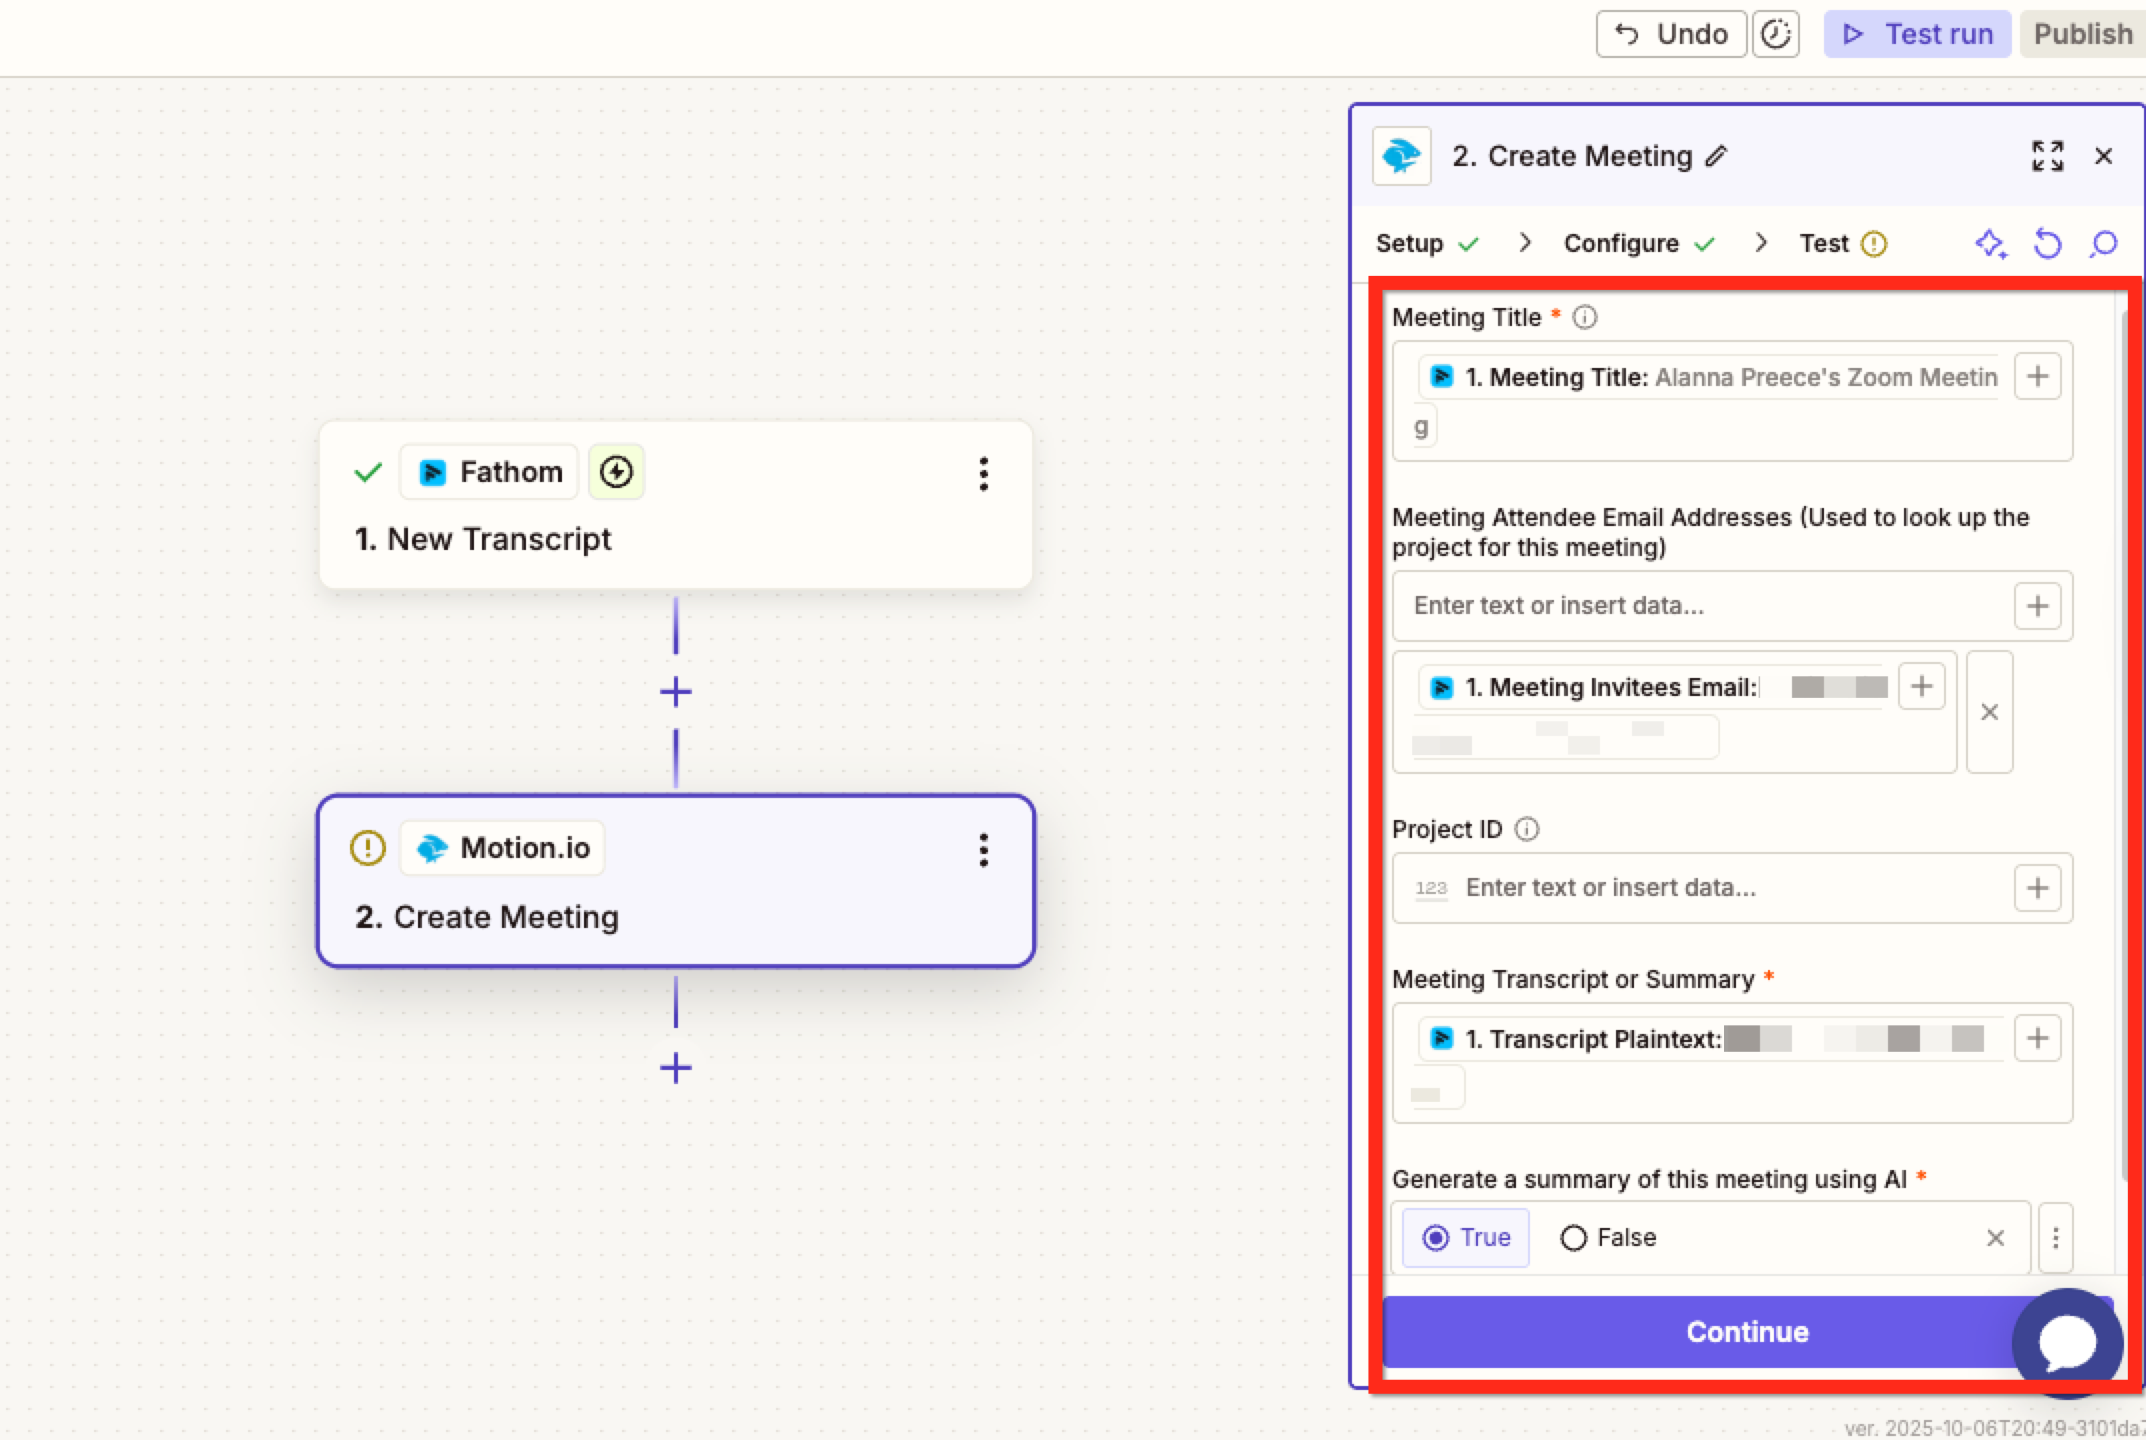The width and height of the screenshot is (2146, 1440).
Task: Open Motion.io step three-dot menu
Action: coord(984,850)
